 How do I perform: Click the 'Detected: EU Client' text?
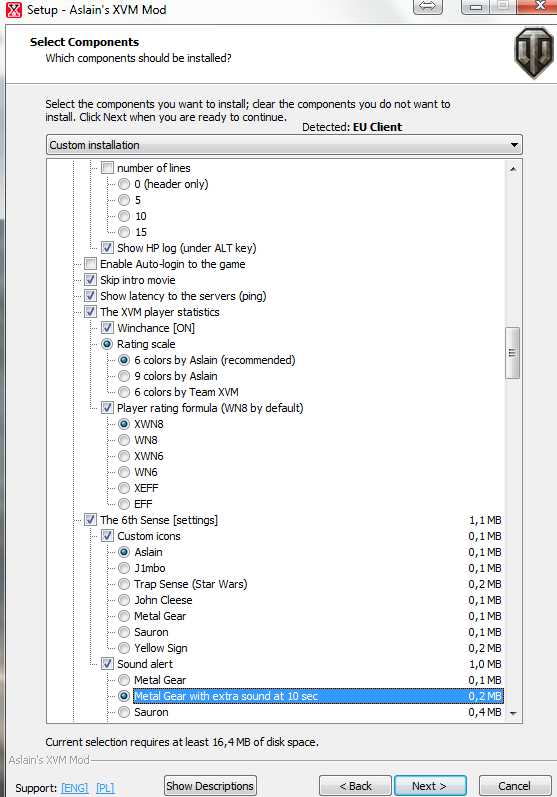tap(352, 127)
